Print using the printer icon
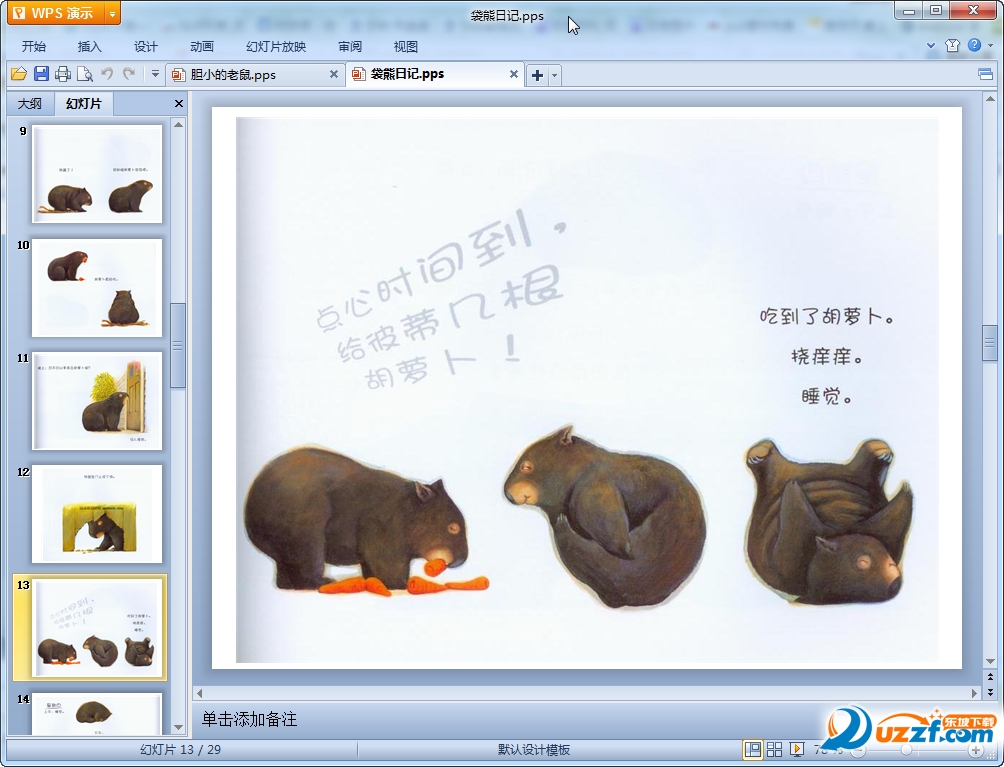1004x767 pixels. click(x=63, y=74)
